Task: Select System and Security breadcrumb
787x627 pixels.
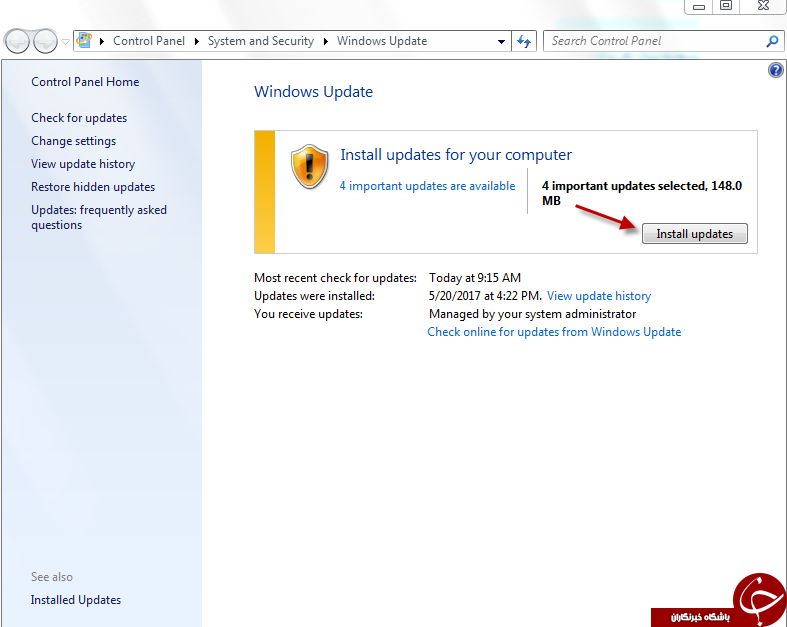Action: 261,41
